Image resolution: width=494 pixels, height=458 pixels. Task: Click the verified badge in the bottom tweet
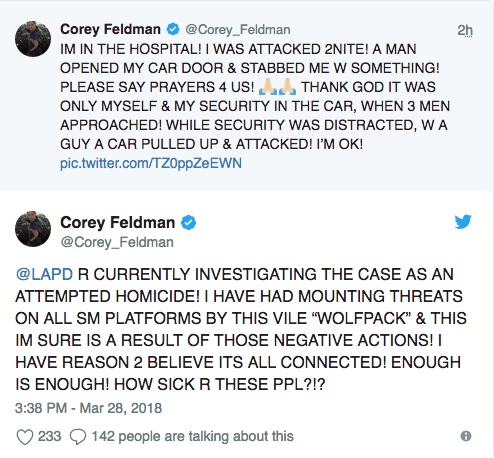coord(188,223)
